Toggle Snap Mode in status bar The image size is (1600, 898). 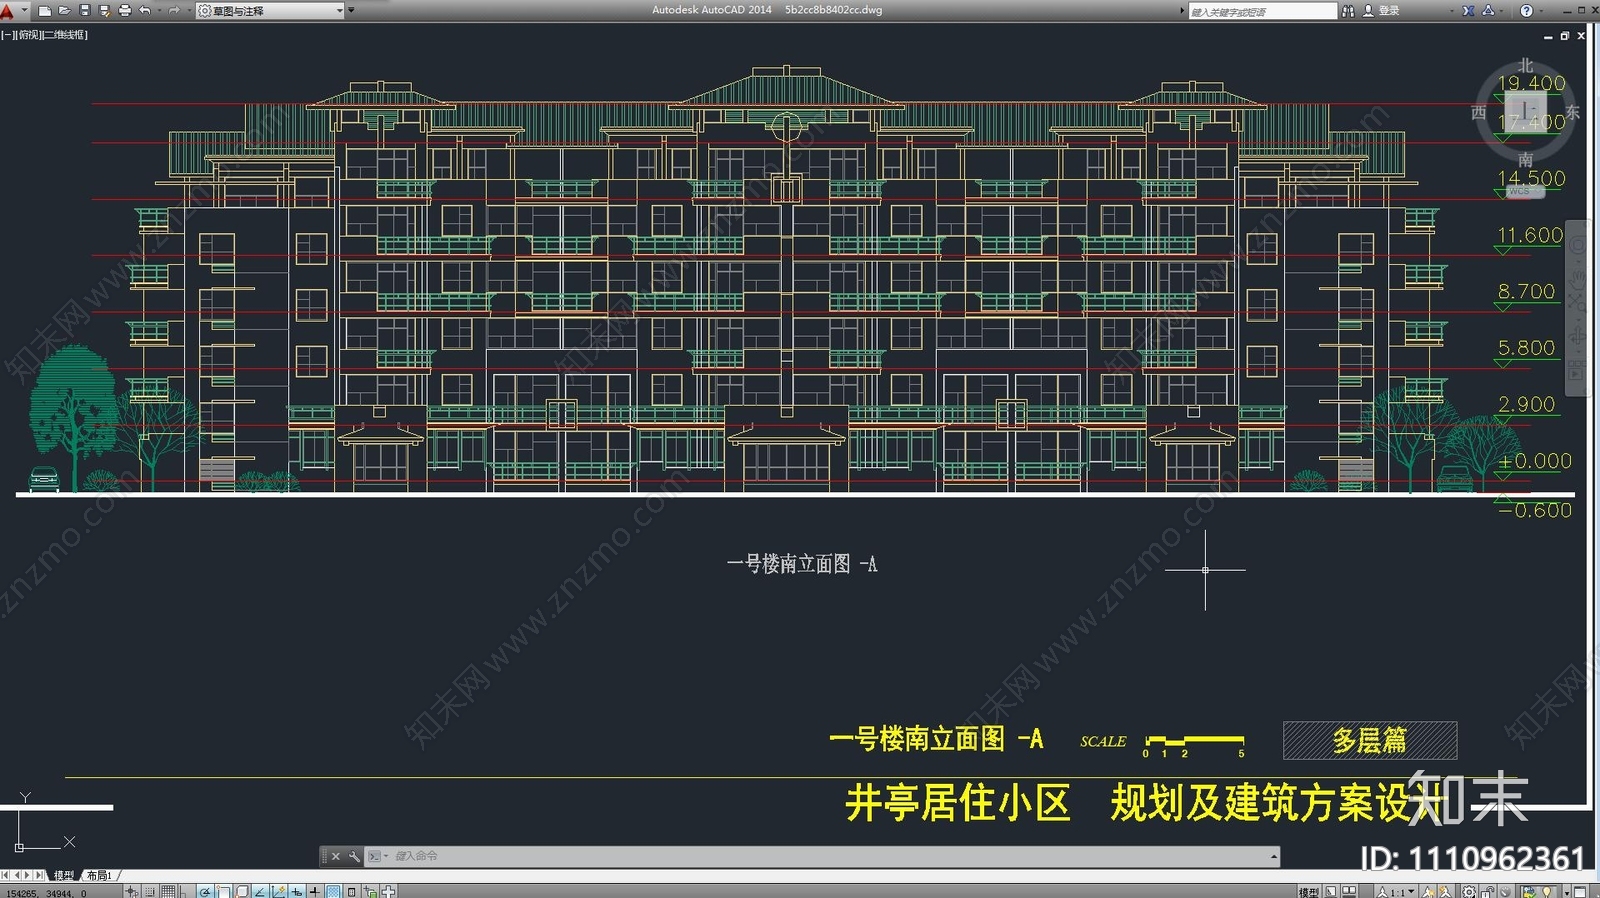[x=150, y=890]
